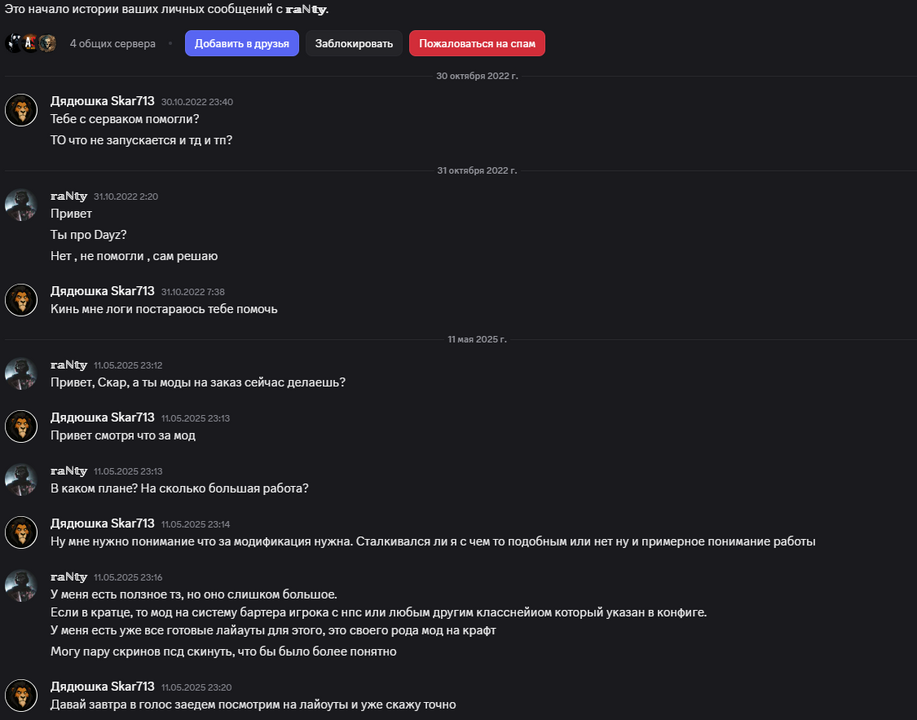The height and width of the screenshot is (720, 917).
Task: Click lion avatar beside 'Ну мне нужно понимание'
Action: (x=21, y=532)
